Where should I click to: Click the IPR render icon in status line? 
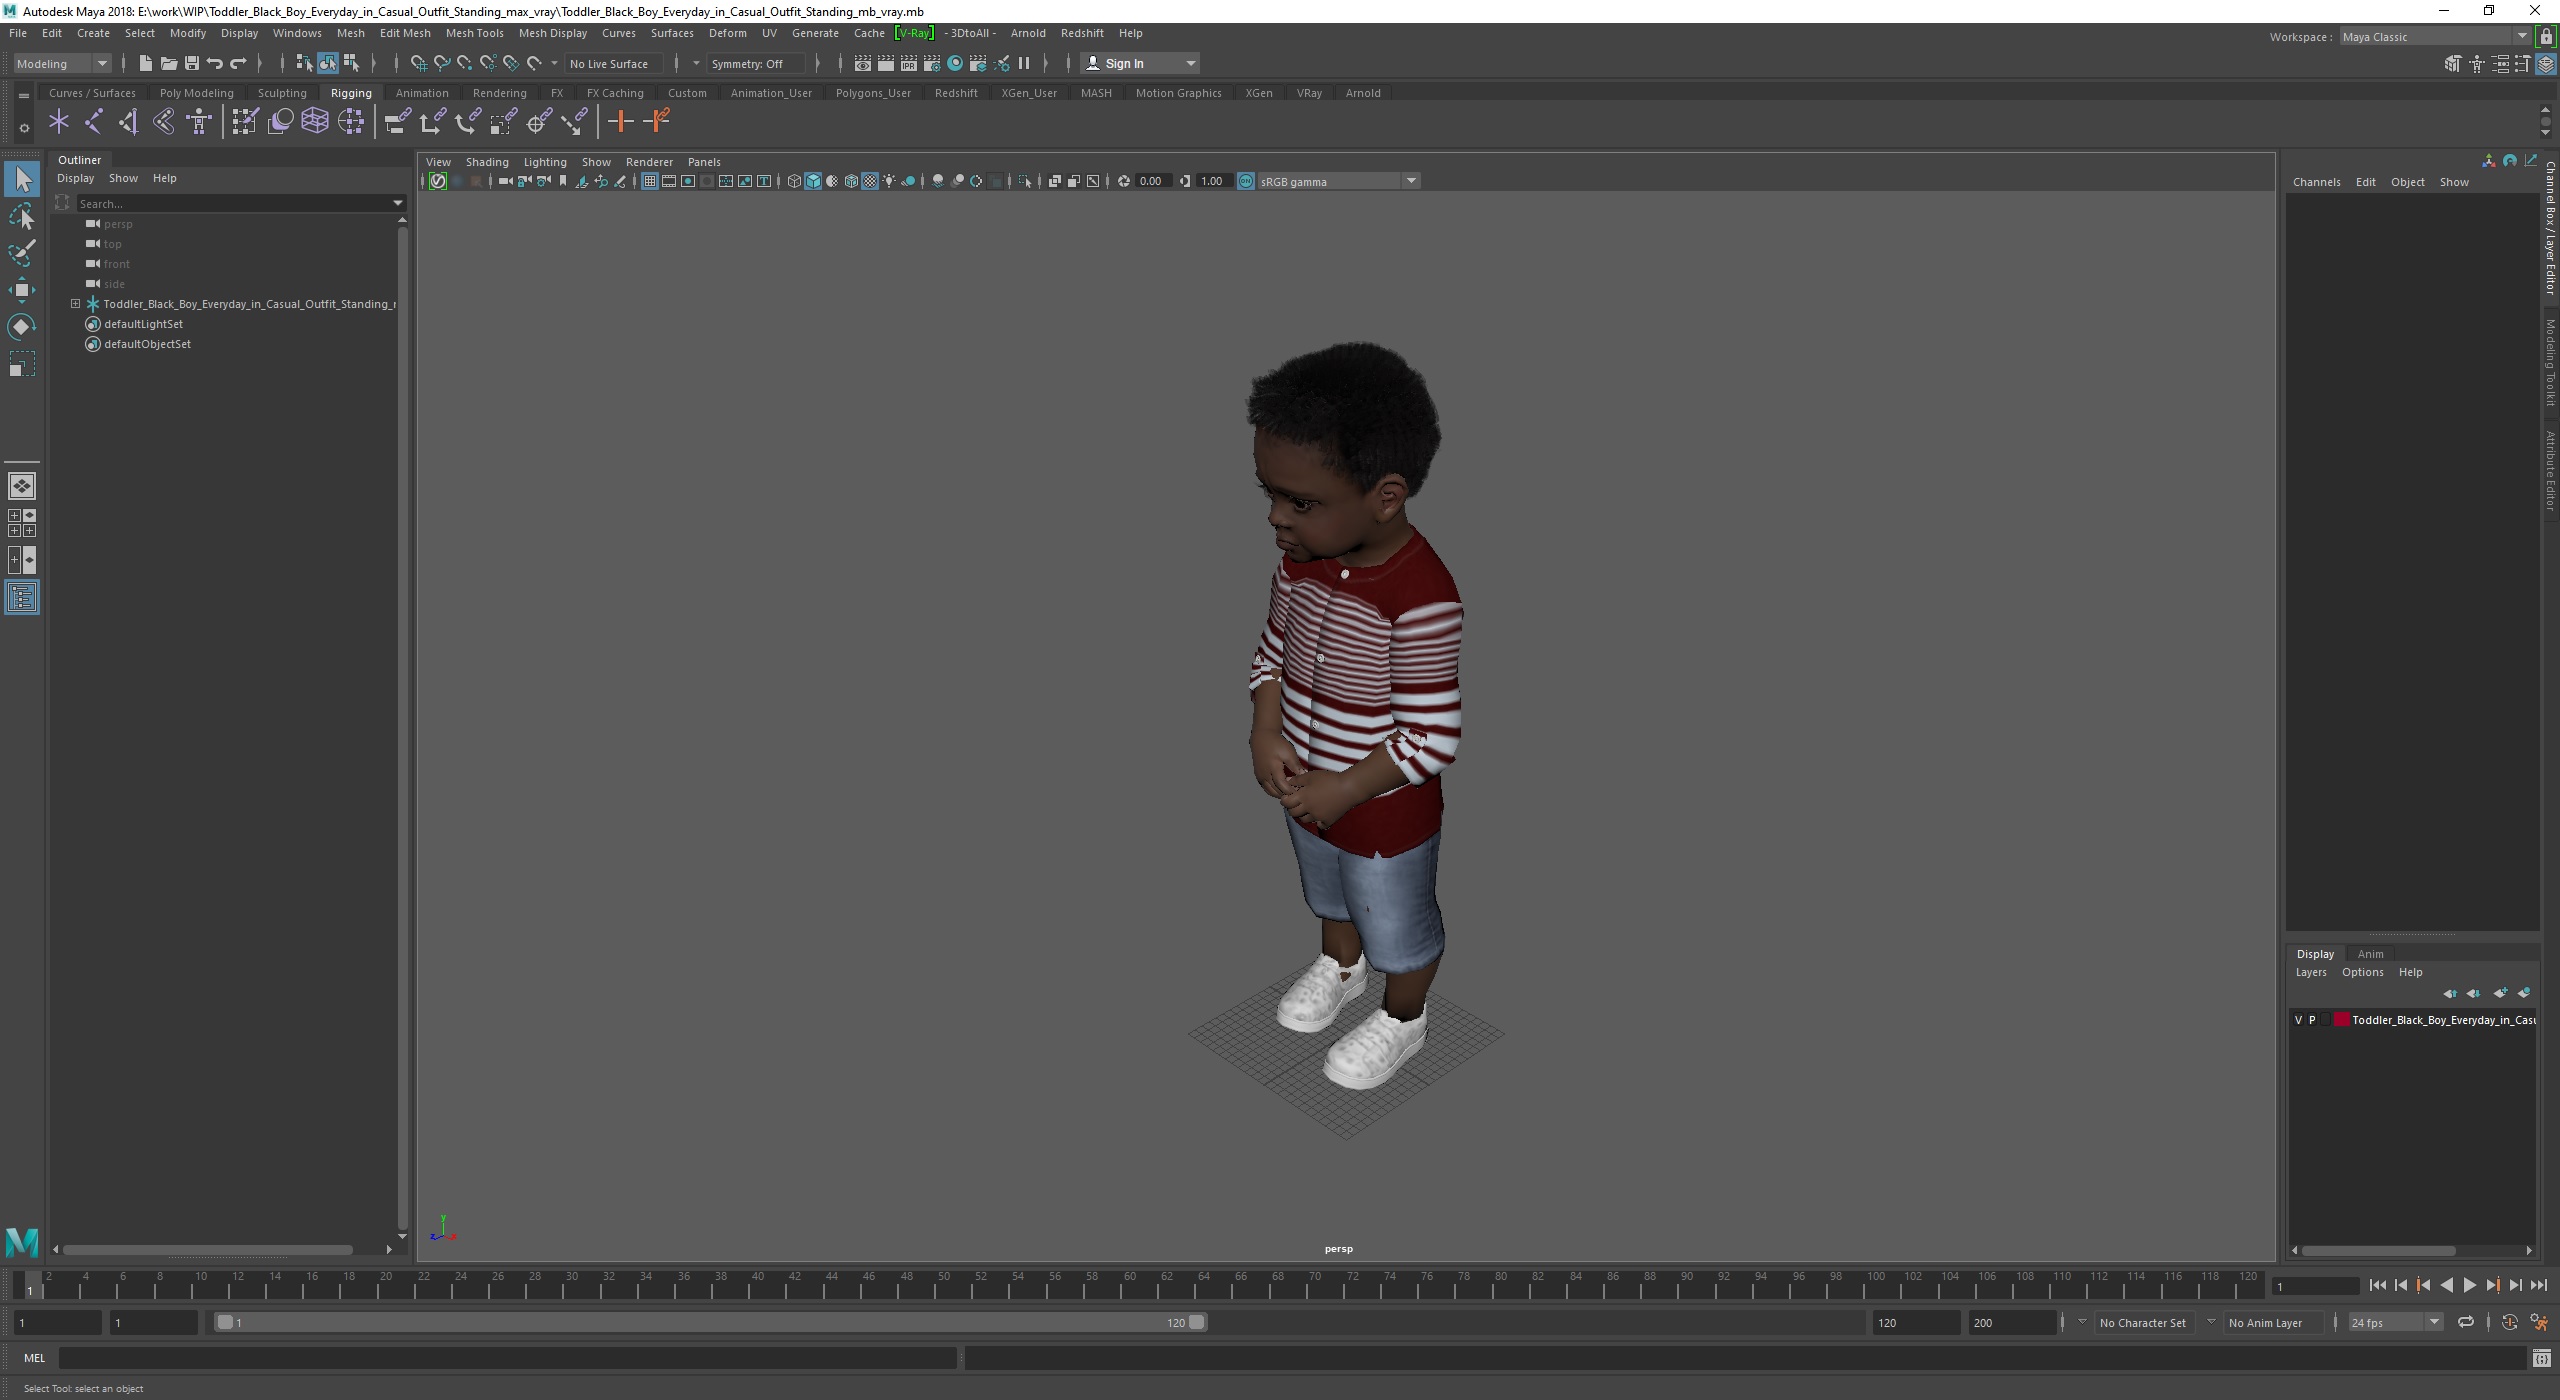[x=908, y=64]
